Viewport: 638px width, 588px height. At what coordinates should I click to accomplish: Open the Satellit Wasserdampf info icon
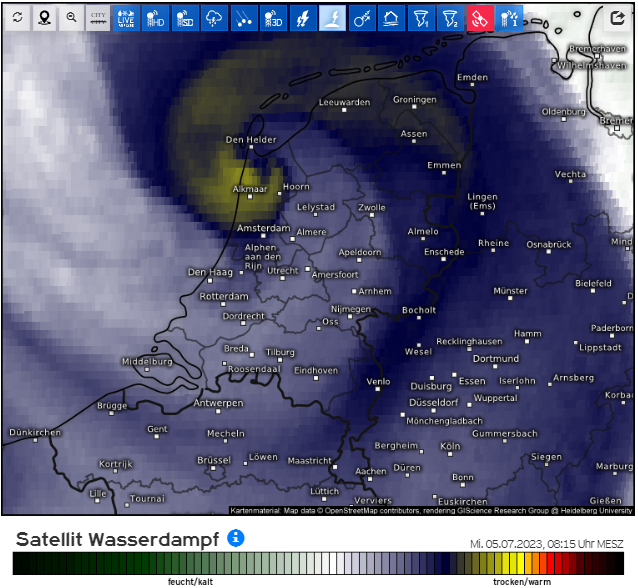coord(236,538)
